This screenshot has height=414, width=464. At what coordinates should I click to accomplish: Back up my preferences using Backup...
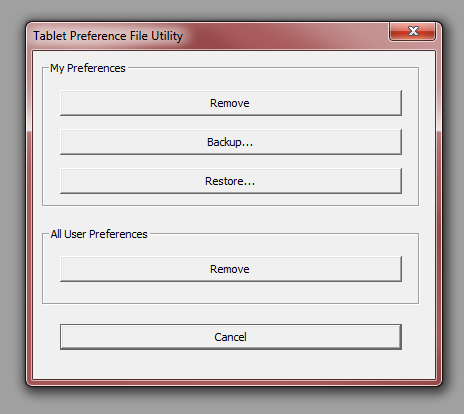[231, 142]
